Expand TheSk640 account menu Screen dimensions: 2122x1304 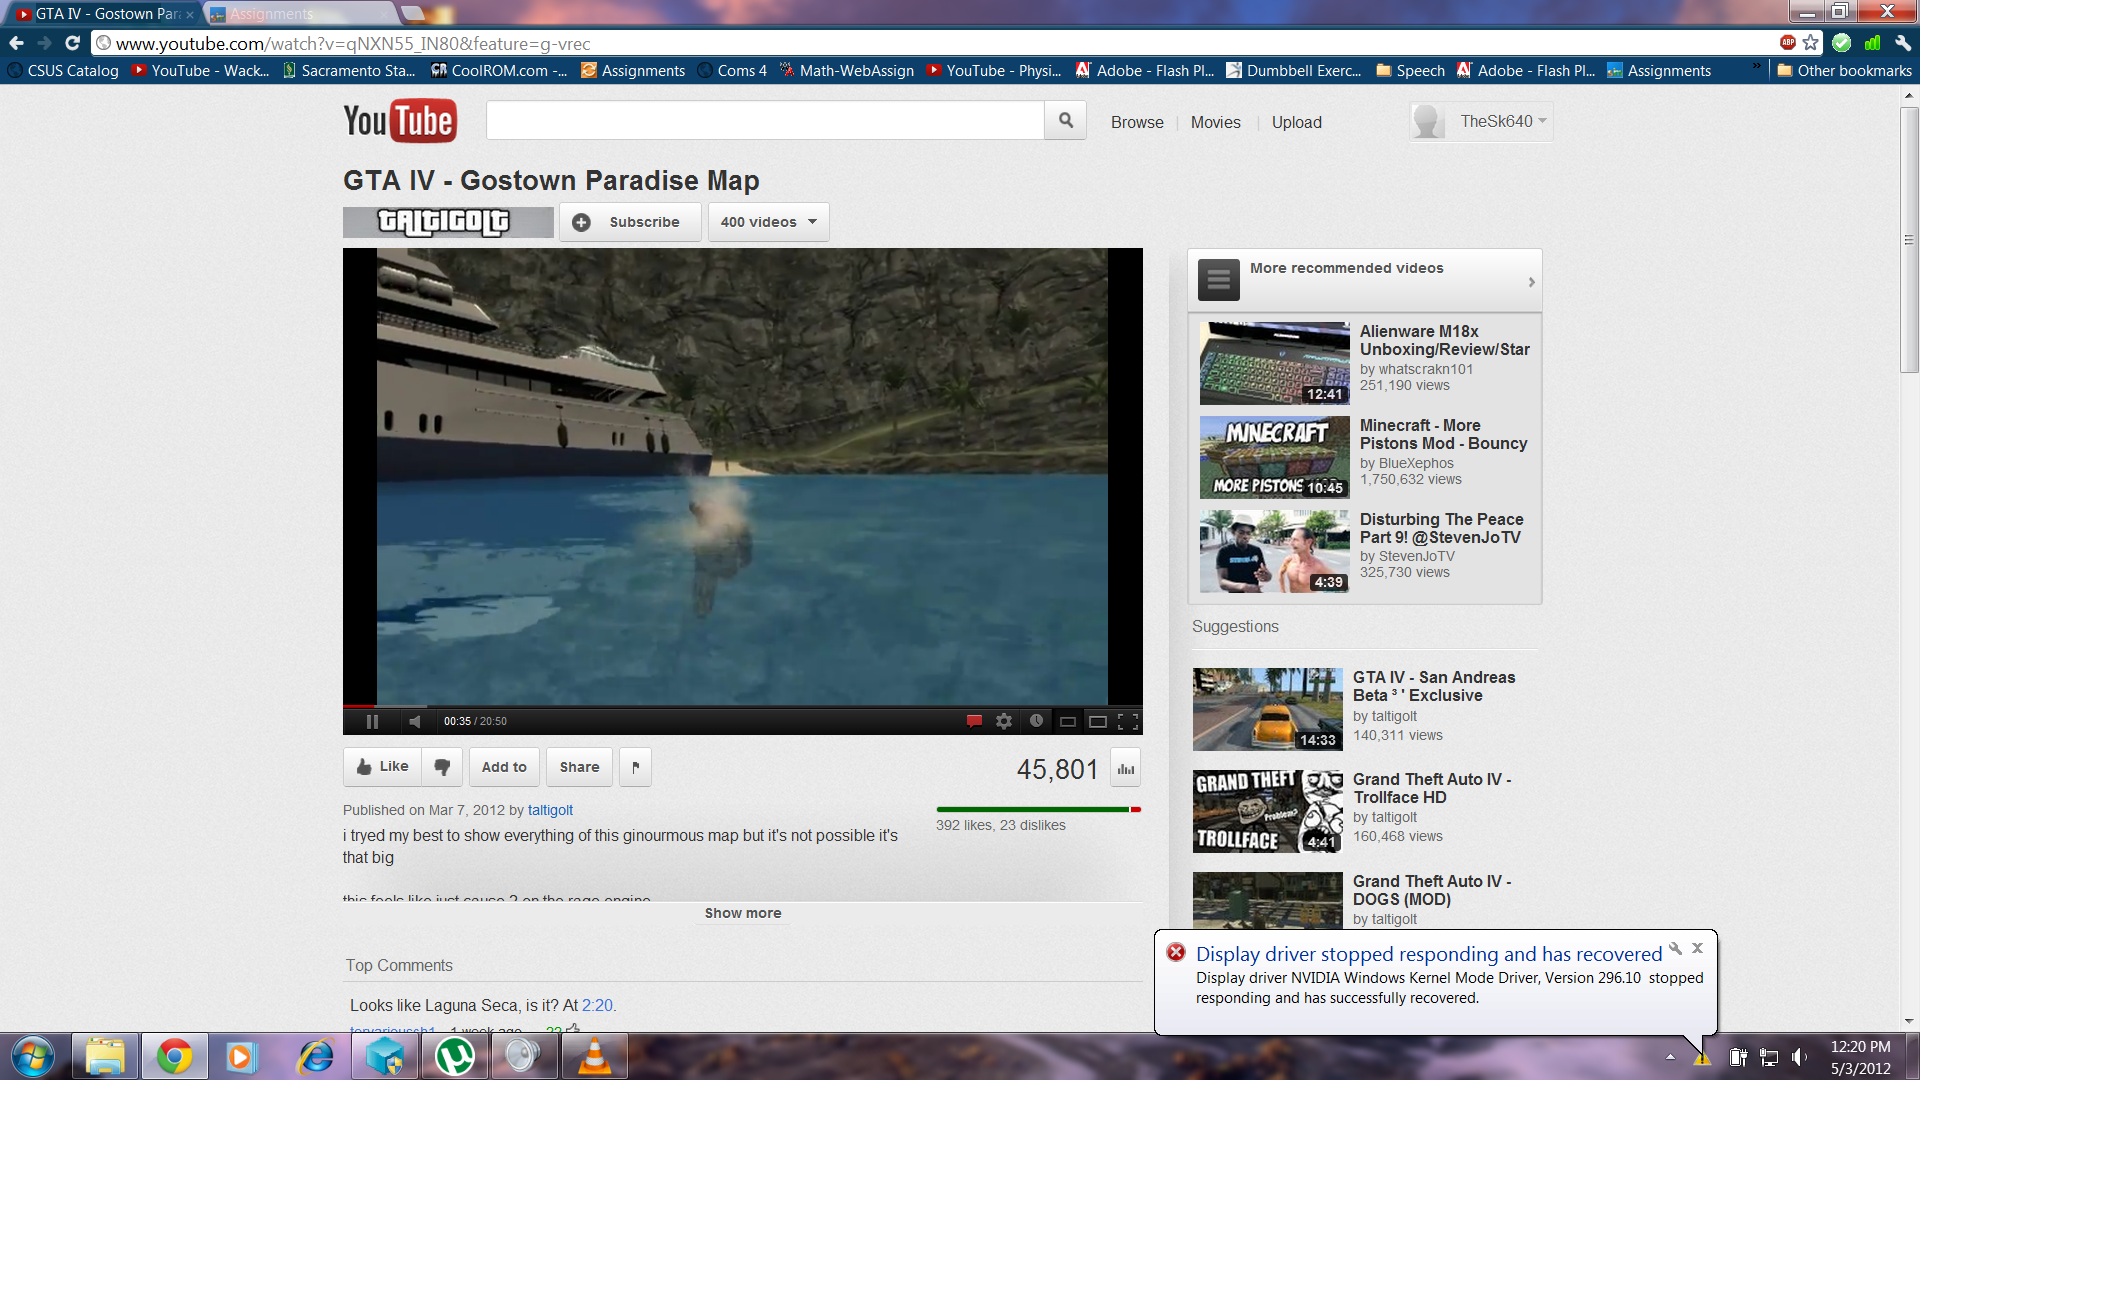[1502, 121]
